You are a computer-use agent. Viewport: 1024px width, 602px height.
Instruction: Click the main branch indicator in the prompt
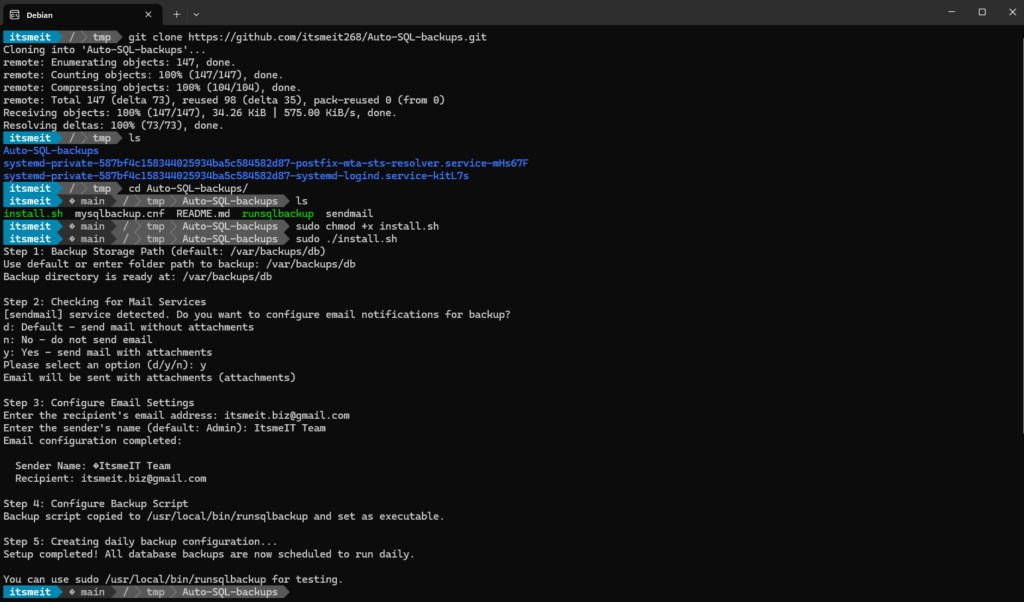pos(90,591)
